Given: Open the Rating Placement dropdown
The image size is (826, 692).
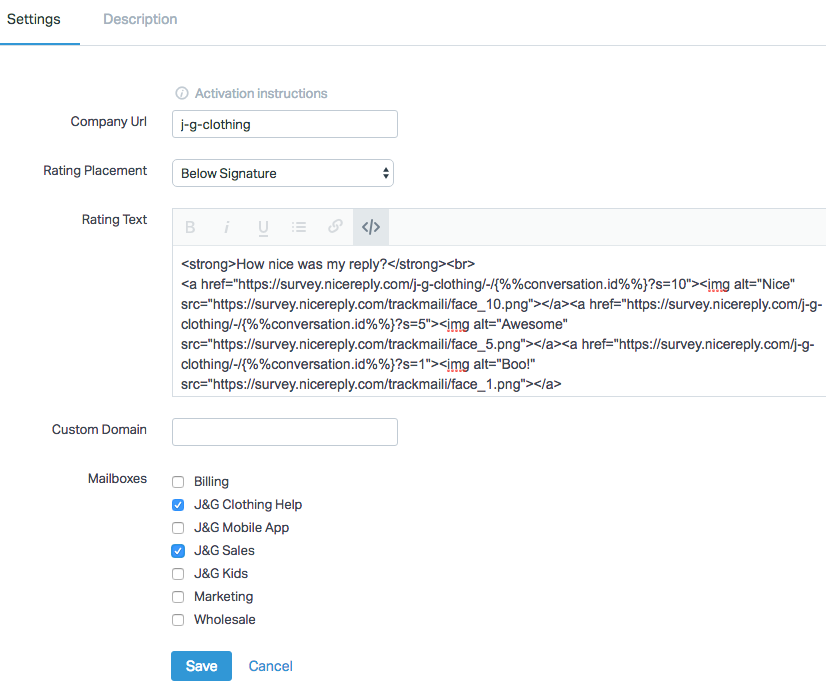Looking at the screenshot, I should pyautogui.click(x=283, y=173).
